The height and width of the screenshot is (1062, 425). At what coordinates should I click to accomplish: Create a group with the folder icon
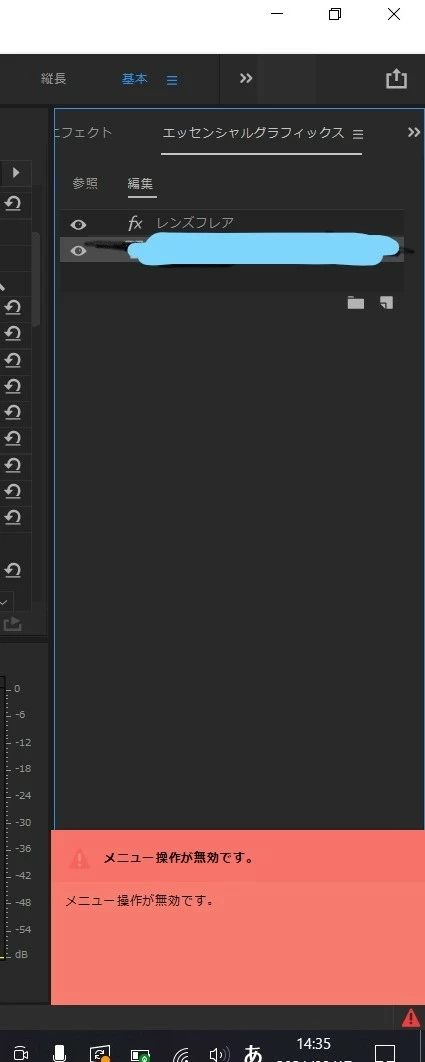click(356, 303)
